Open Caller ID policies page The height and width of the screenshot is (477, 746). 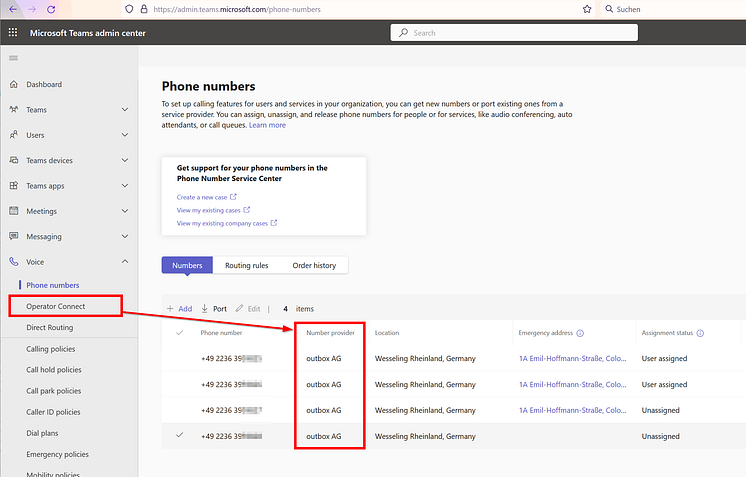[53, 412]
